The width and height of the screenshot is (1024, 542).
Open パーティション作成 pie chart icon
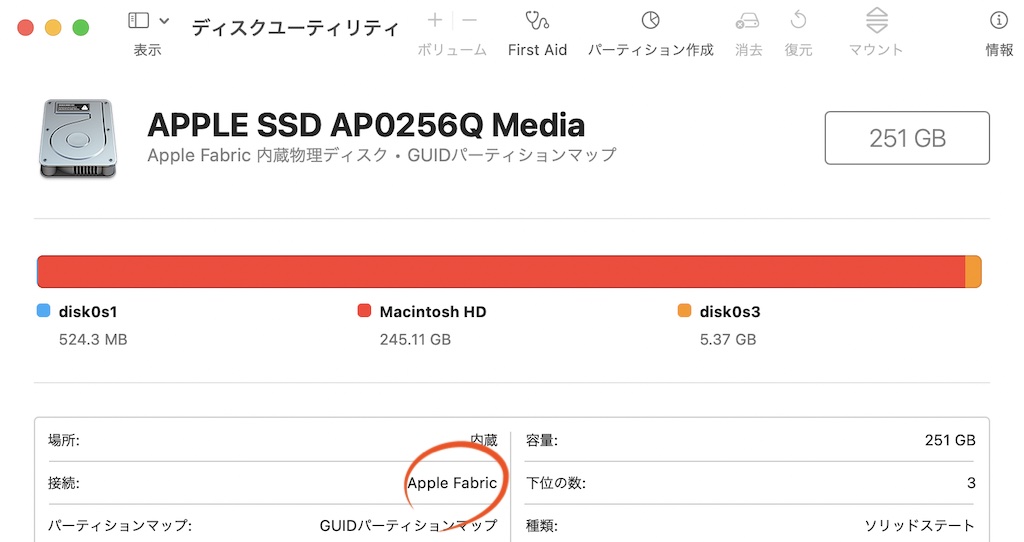click(x=650, y=21)
